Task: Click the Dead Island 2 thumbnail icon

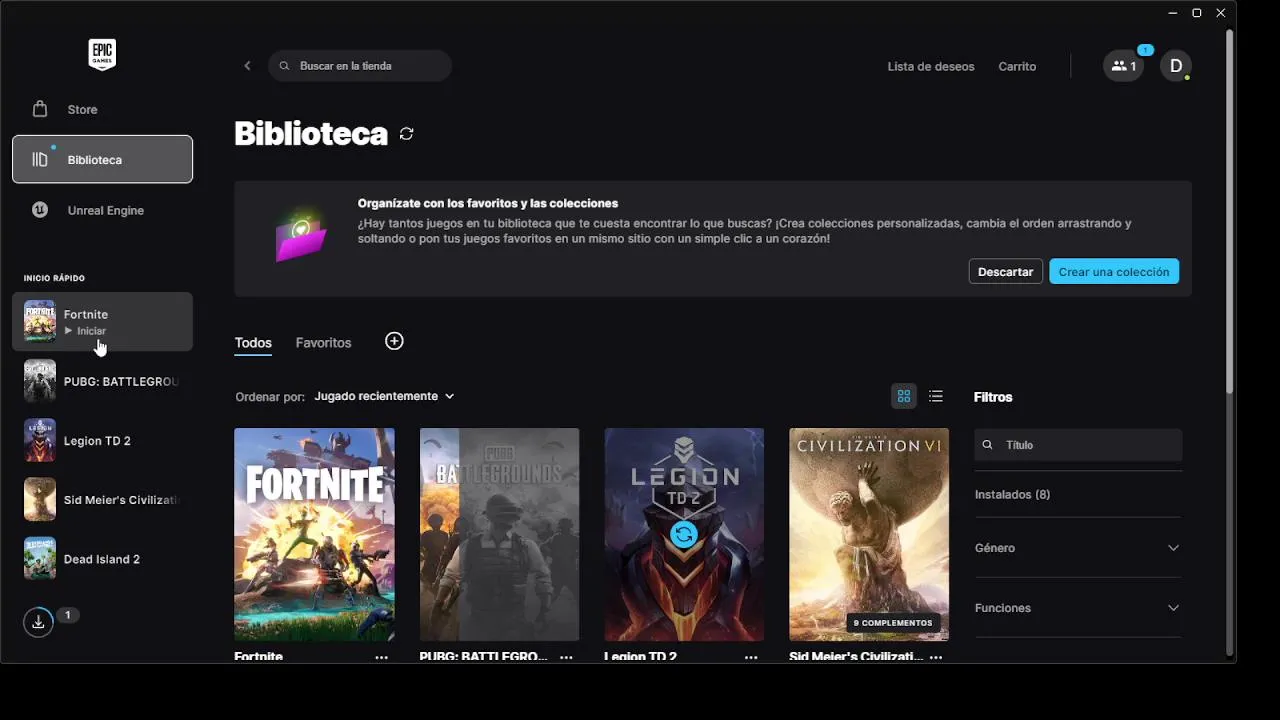Action: pos(40,558)
